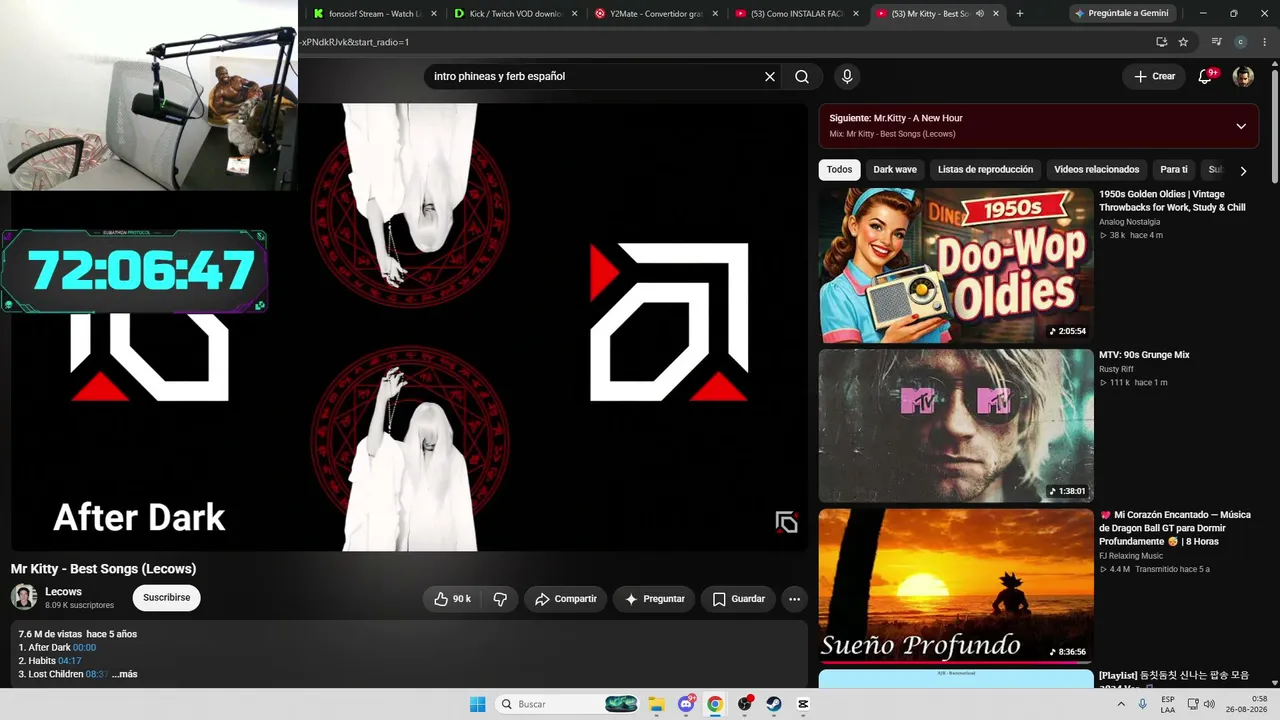Screen dimensions: 1280x720
Task: Click the Preguntar button
Action: click(x=654, y=599)
